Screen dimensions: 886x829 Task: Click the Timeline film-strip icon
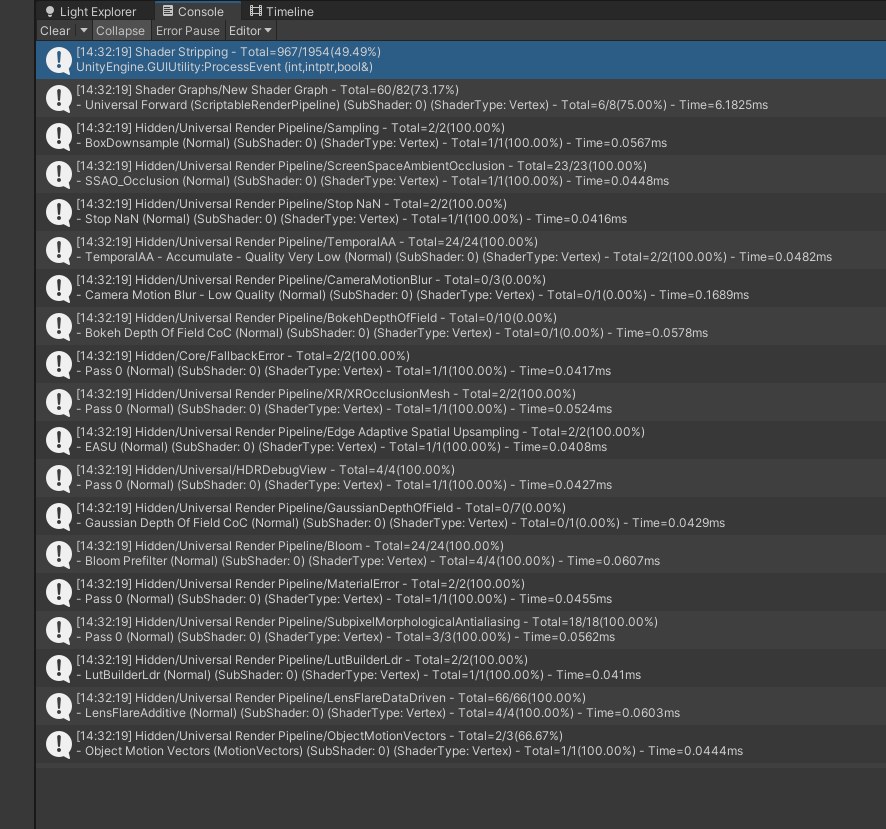pyautogui.click(x=256, y=11)
